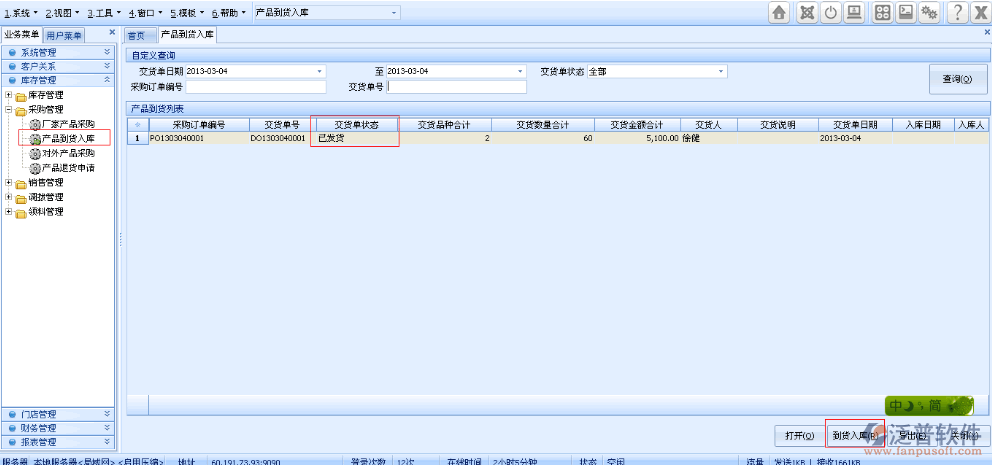992x467 pixels.
Task: Expand the 财务管理 accordion section
Action: (x=60, y=428)
